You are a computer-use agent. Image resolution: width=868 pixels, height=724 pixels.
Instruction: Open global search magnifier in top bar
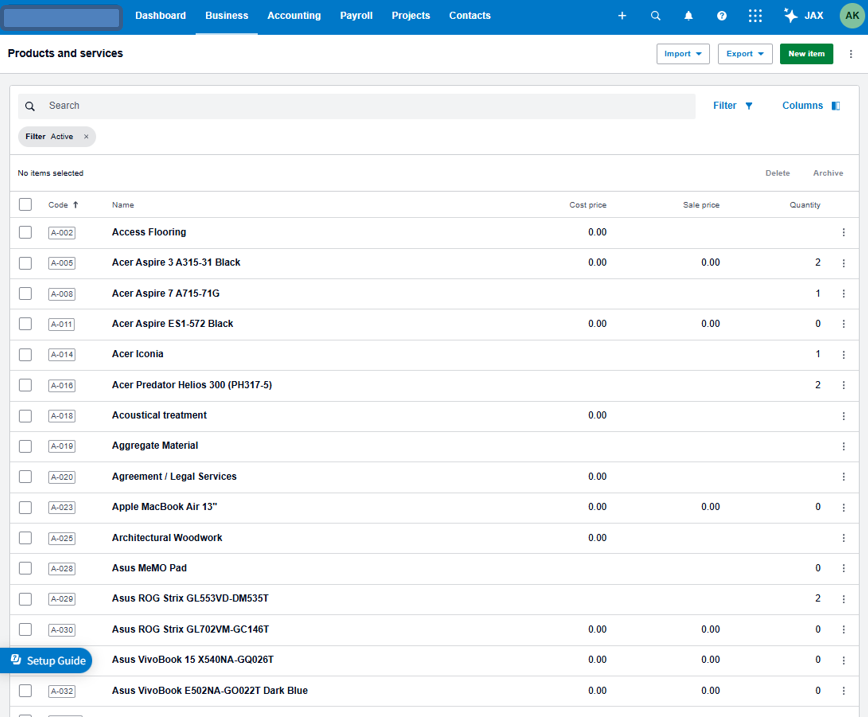point(655,15)
